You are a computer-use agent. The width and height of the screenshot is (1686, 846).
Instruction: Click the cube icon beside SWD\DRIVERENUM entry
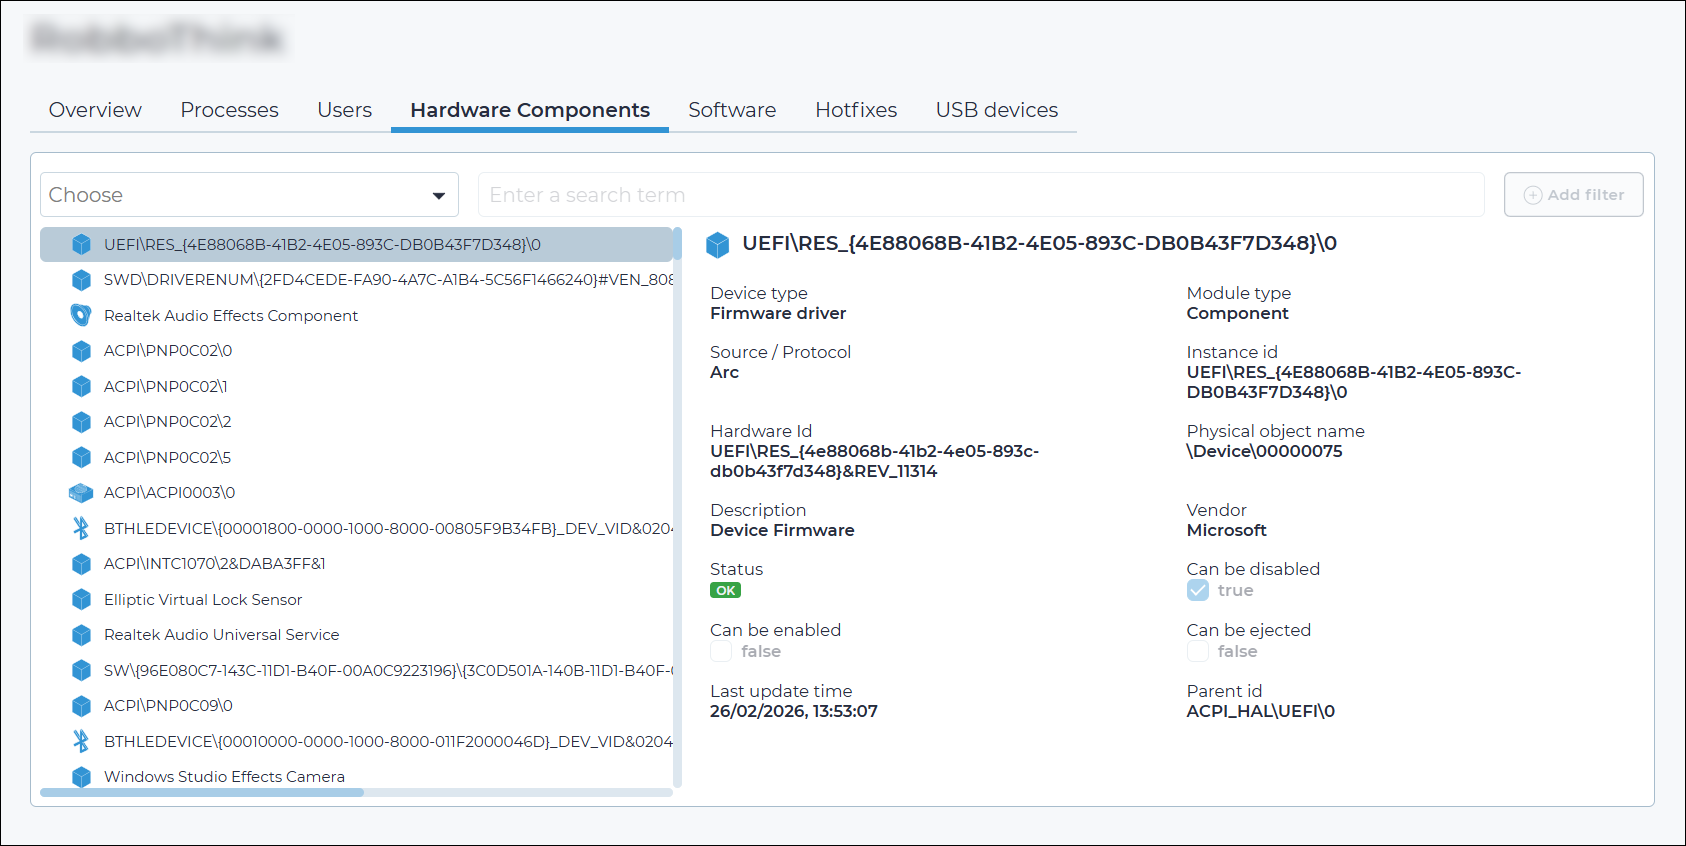tap(81, 280)
